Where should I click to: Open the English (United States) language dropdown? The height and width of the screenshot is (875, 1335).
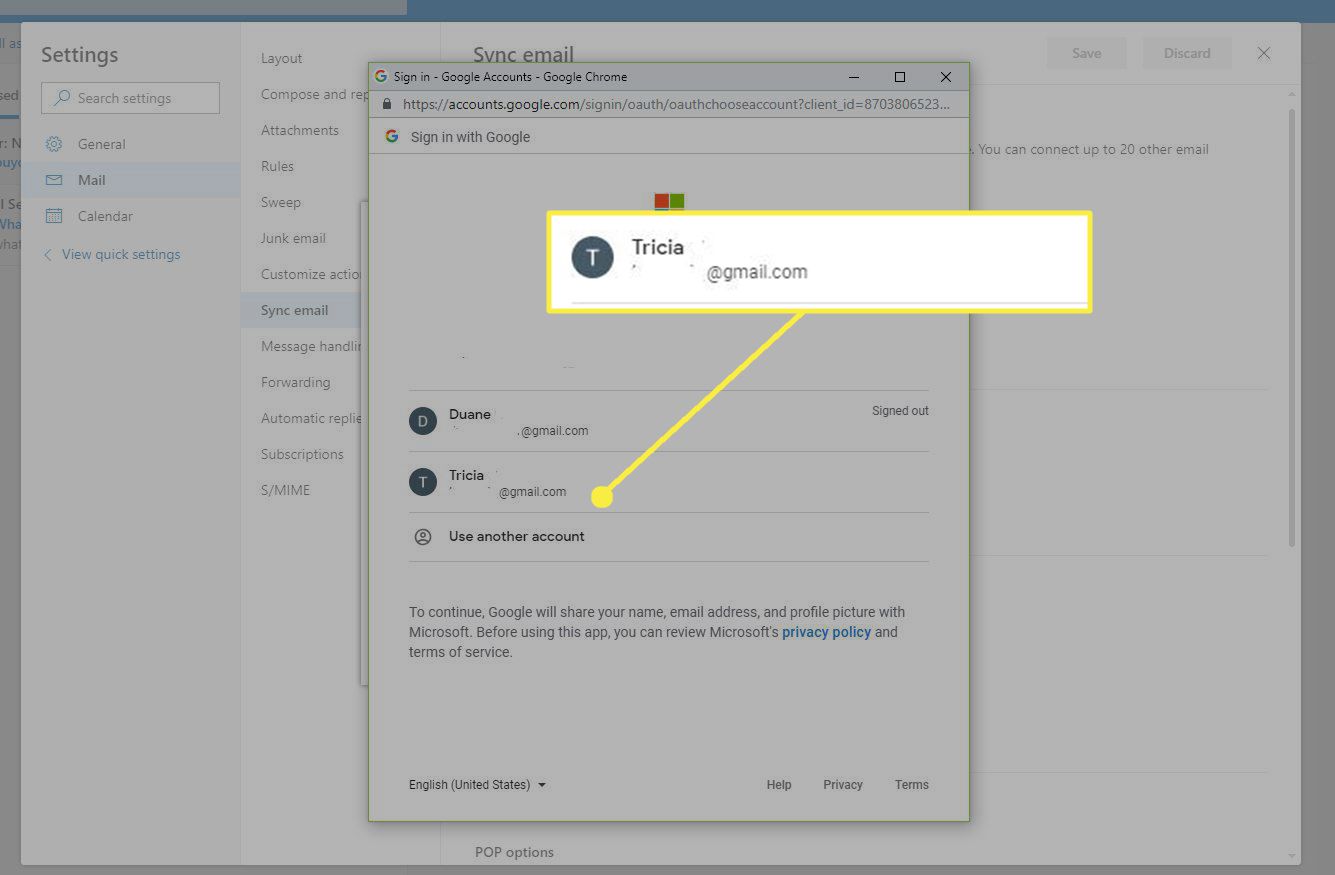pos(477,785)
